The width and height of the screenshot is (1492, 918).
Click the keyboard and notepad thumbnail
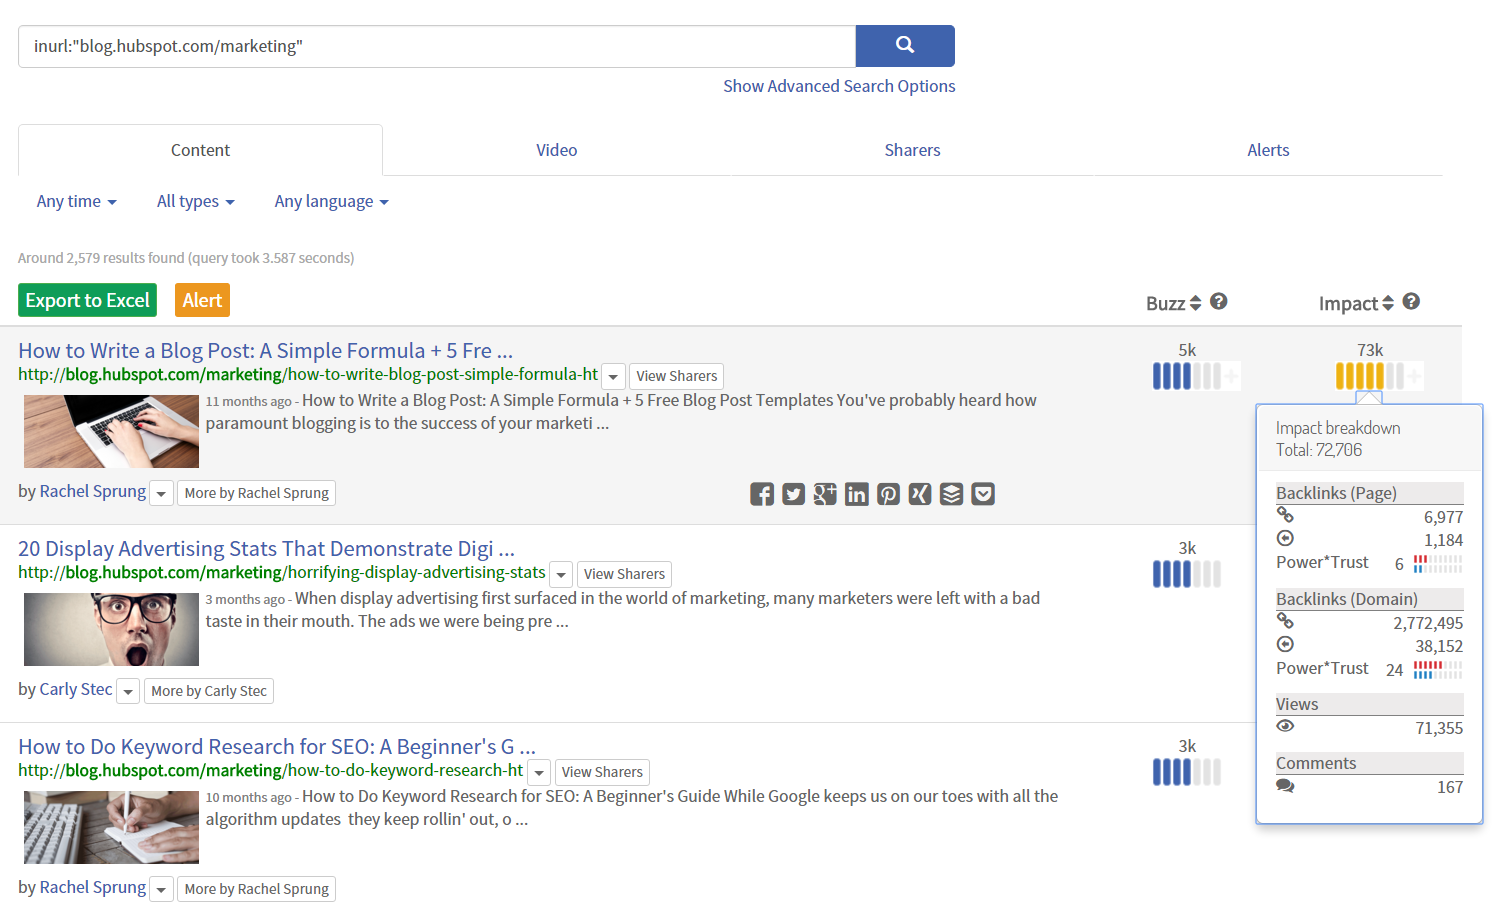[111, 827]
